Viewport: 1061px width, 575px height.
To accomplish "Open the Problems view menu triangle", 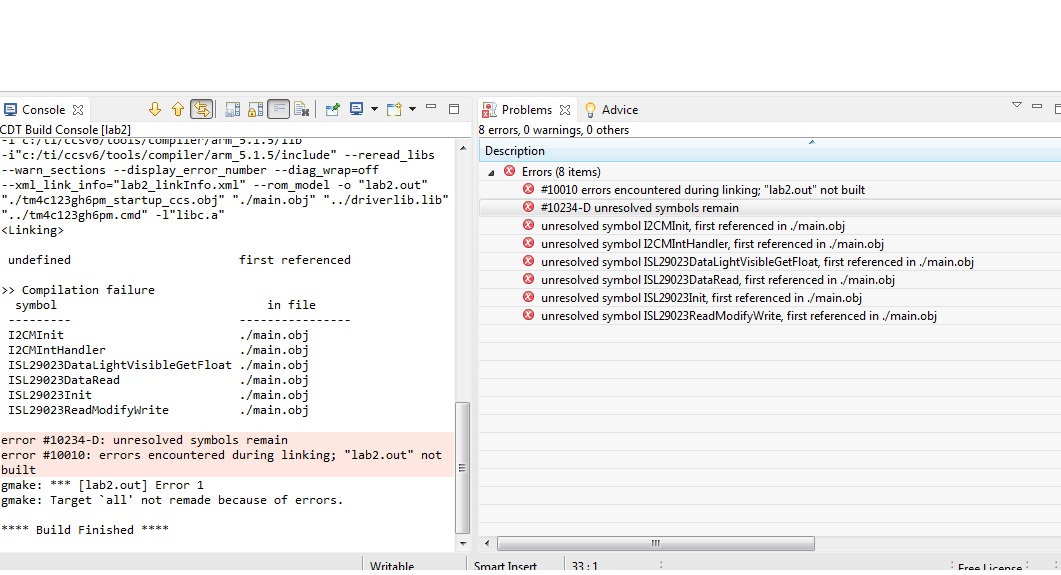I will point(1016,106).
